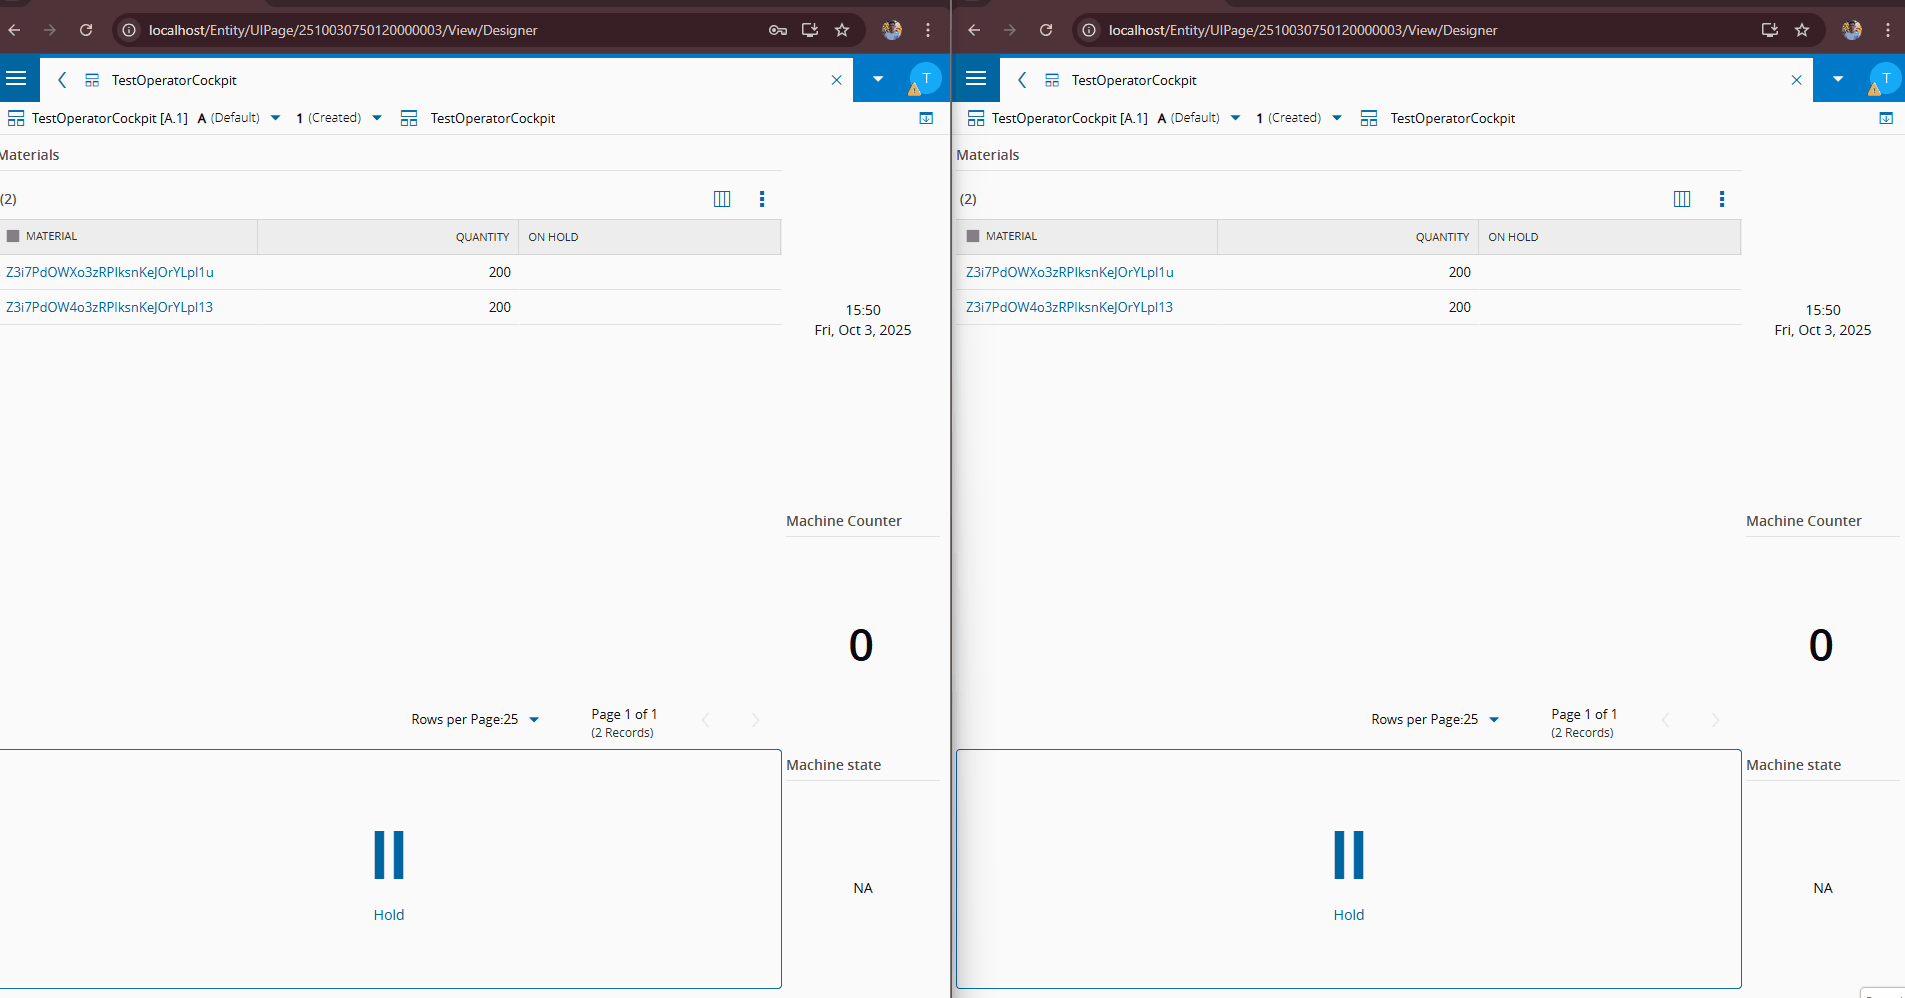Viewport: 1905px width, 998px height.
Task: Select the checkbox in the MATERIAL column header
Action: [x=13, y=235]
